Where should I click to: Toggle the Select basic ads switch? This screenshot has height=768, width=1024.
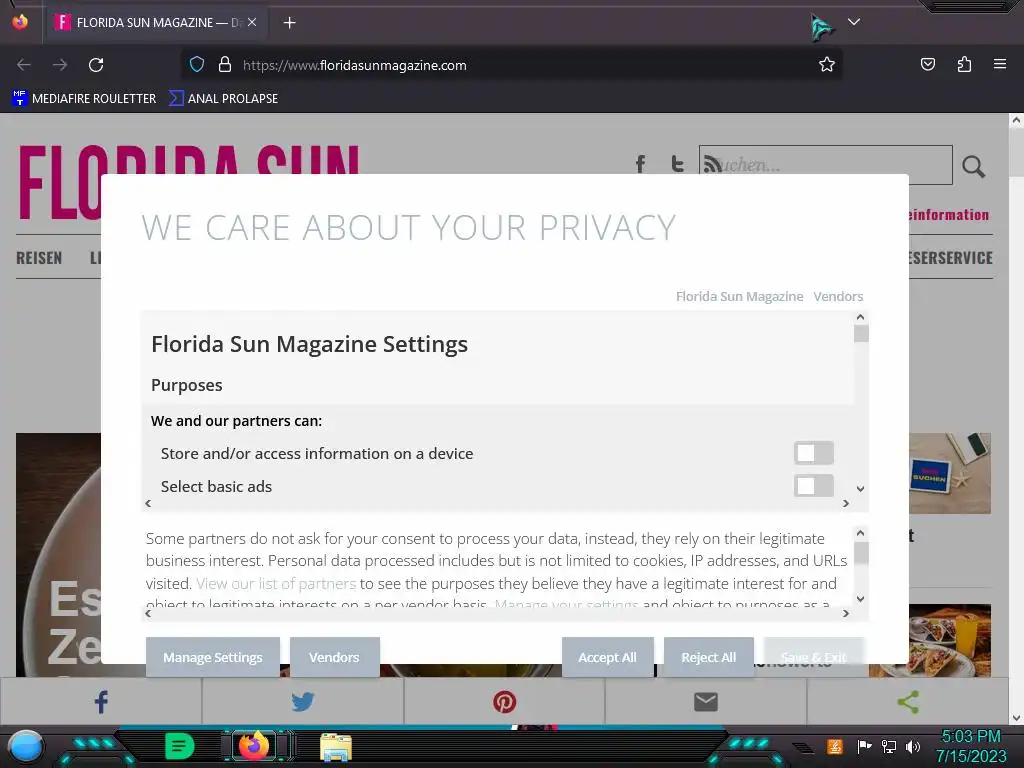(814, 486)
